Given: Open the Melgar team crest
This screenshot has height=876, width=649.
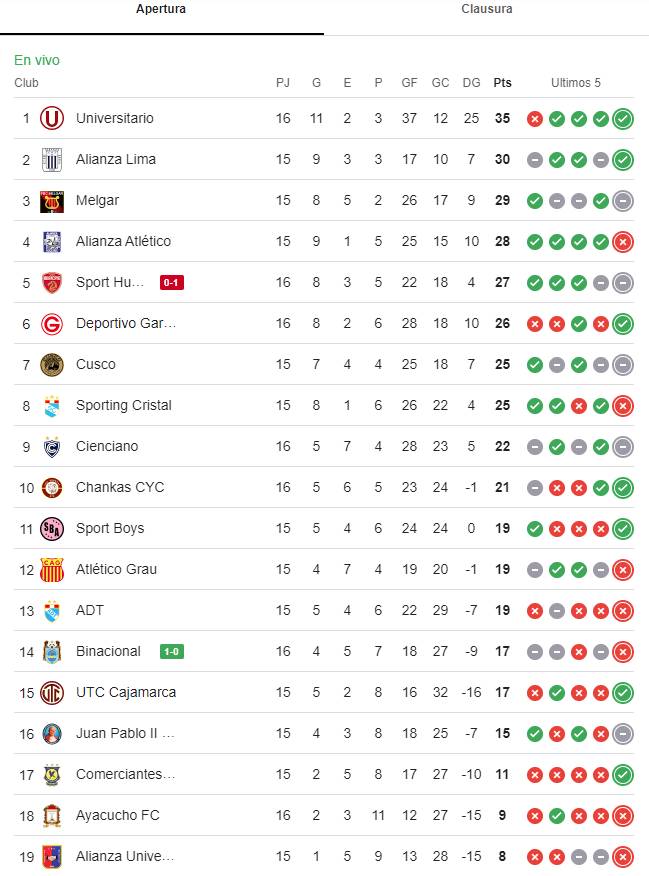Looking at the screenshot, I should 52,201.
